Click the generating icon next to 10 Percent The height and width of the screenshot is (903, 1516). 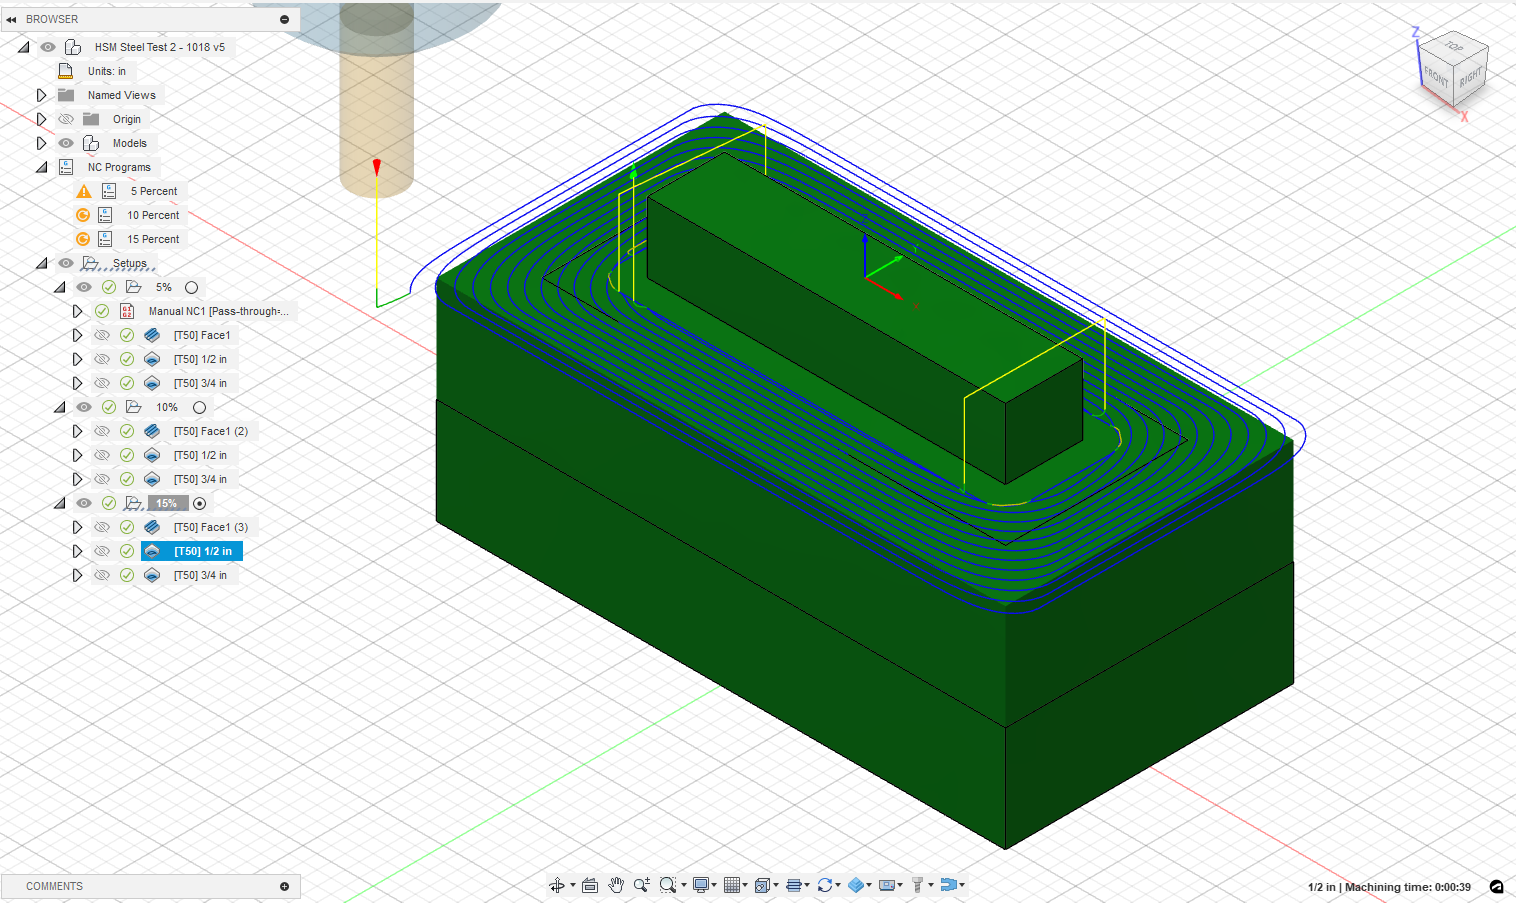(84, 214)
